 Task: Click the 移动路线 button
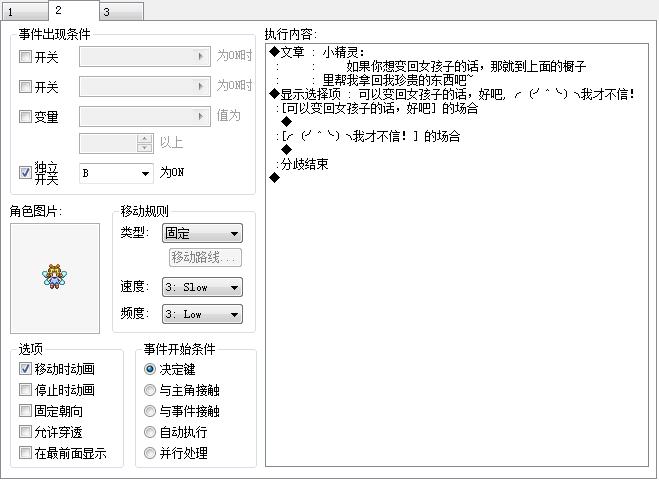[x=205, y=257]
